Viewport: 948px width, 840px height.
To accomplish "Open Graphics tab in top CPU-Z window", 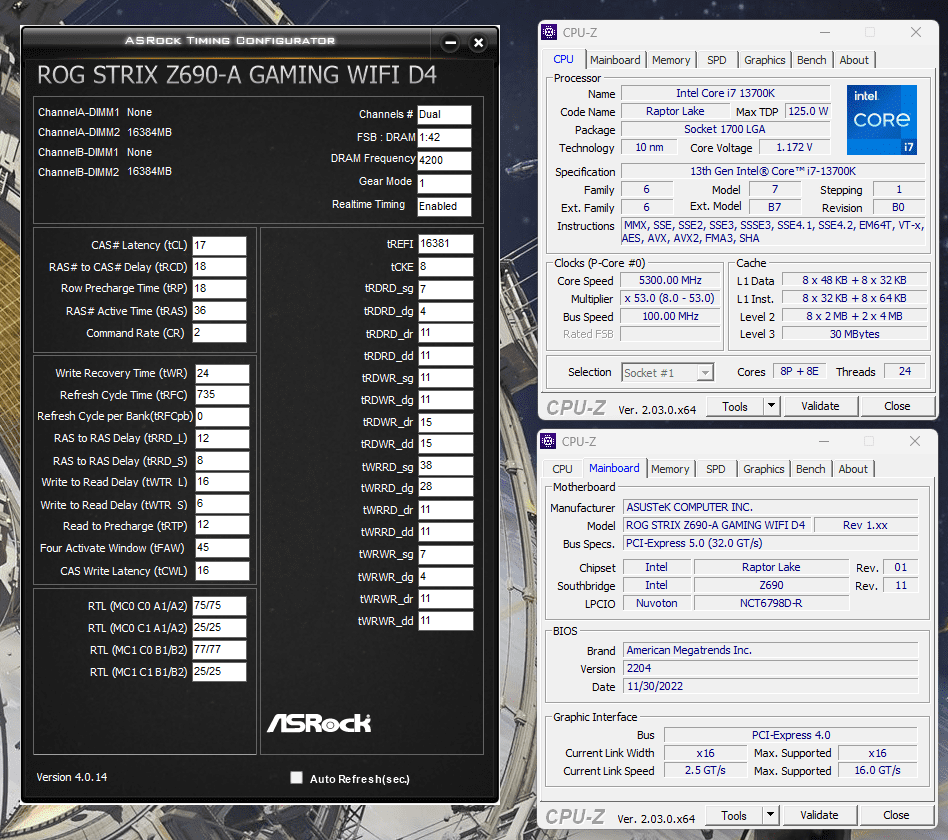I will 764,60.
